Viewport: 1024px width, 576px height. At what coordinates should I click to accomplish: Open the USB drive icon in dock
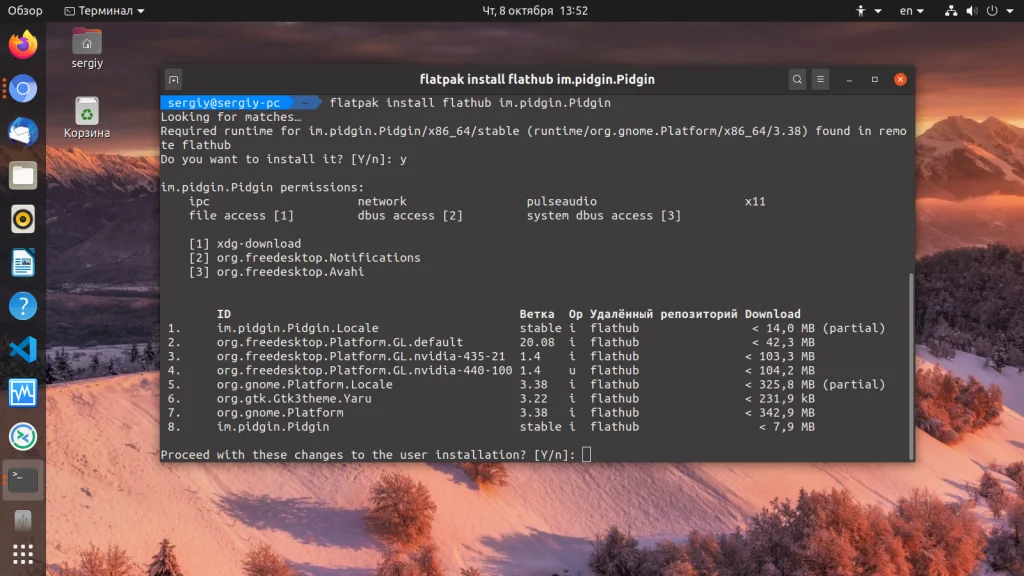[23, 520]
